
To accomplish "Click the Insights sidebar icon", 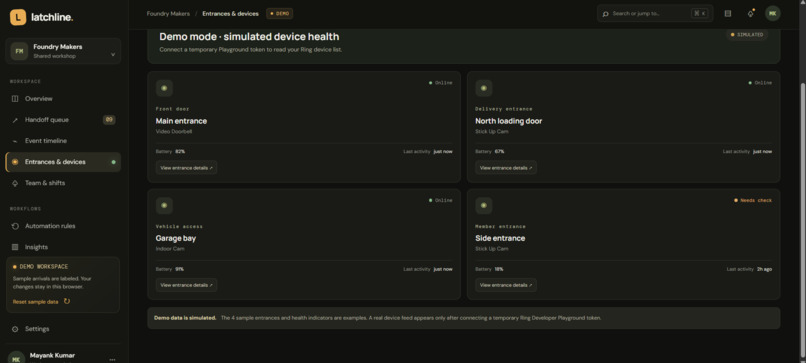I will click(15, 247).
